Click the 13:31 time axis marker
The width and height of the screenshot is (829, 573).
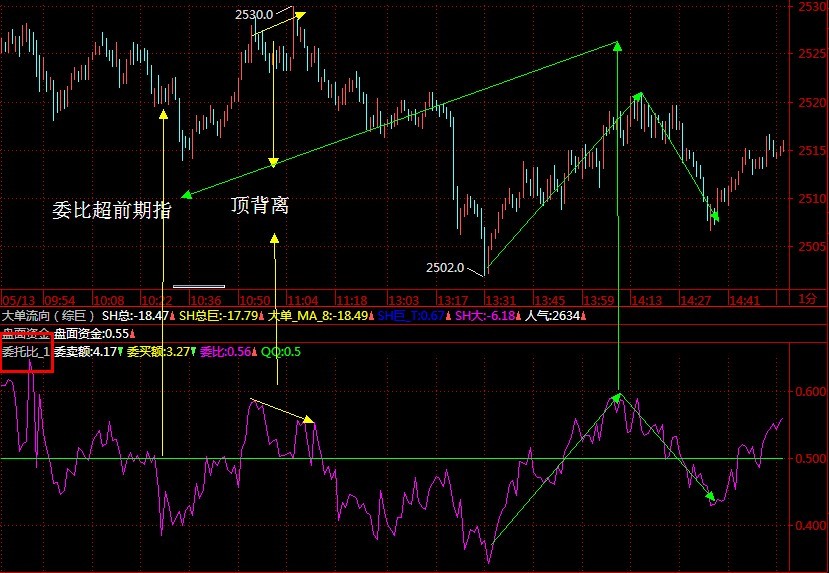[498, 299]
